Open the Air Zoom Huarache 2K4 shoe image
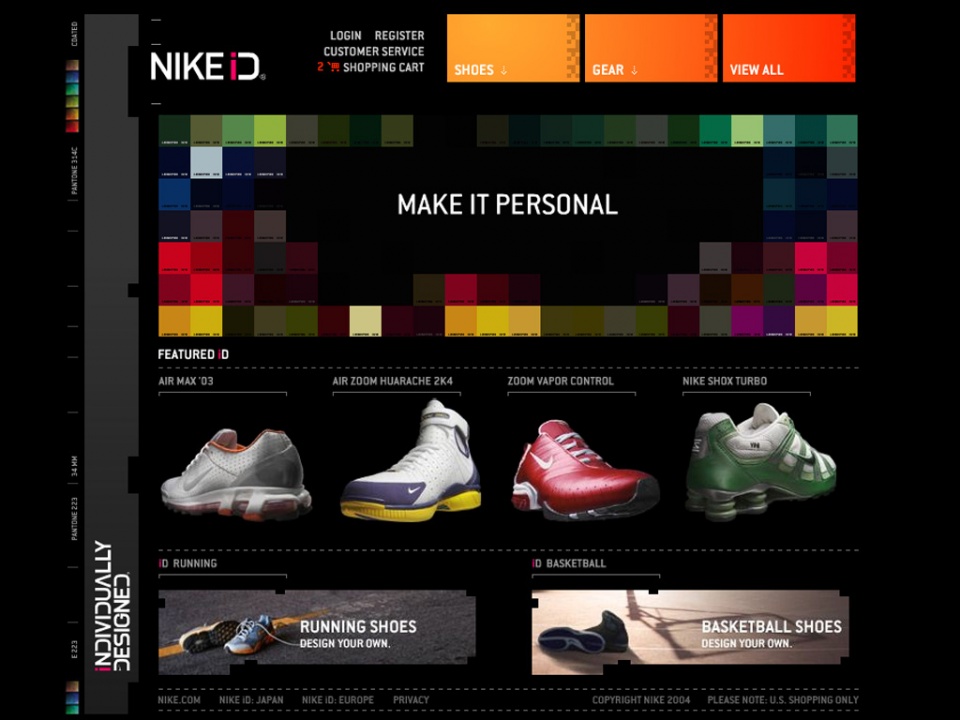Image resolution: width=960 pixels, height=720 pixels. pos(411,460)
